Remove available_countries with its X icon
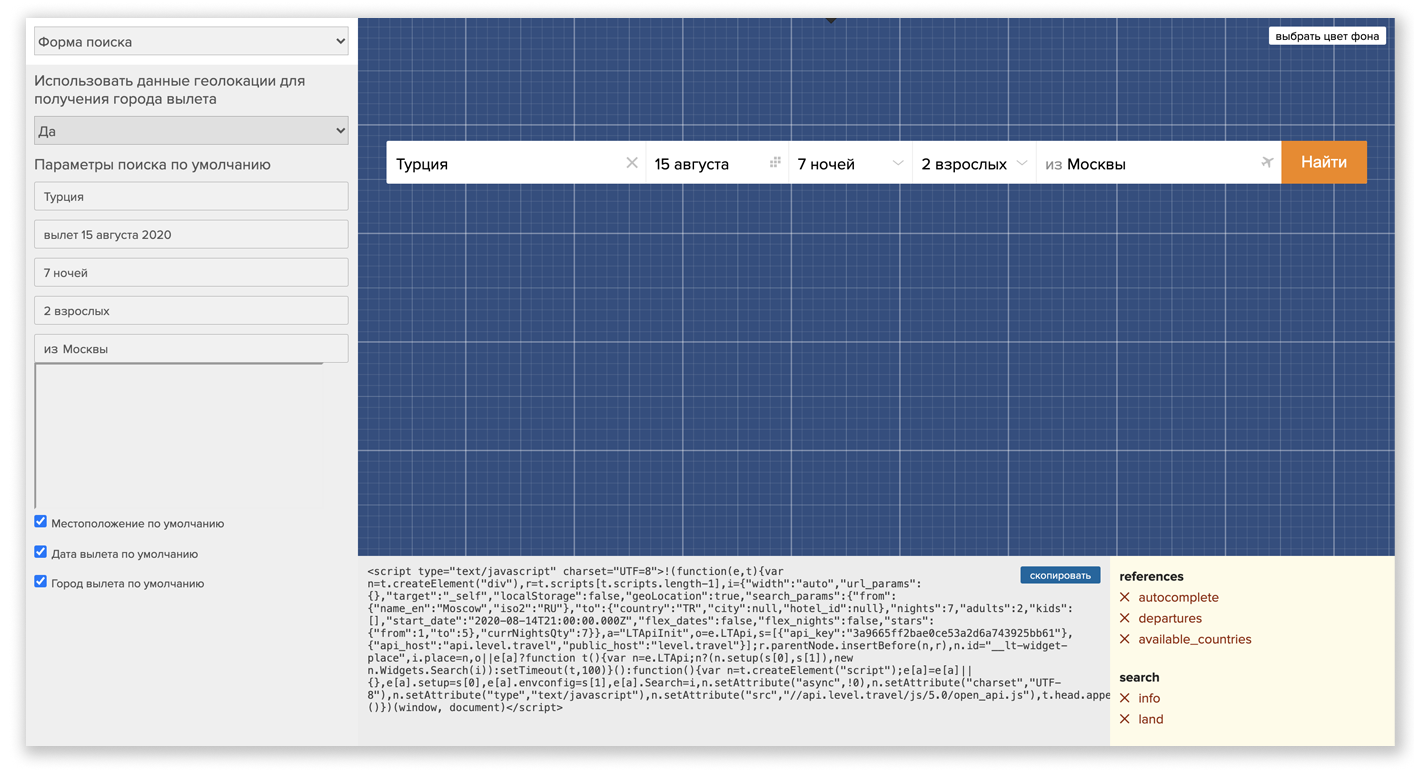This screenshot has height=775, width=1414. 1125,639
